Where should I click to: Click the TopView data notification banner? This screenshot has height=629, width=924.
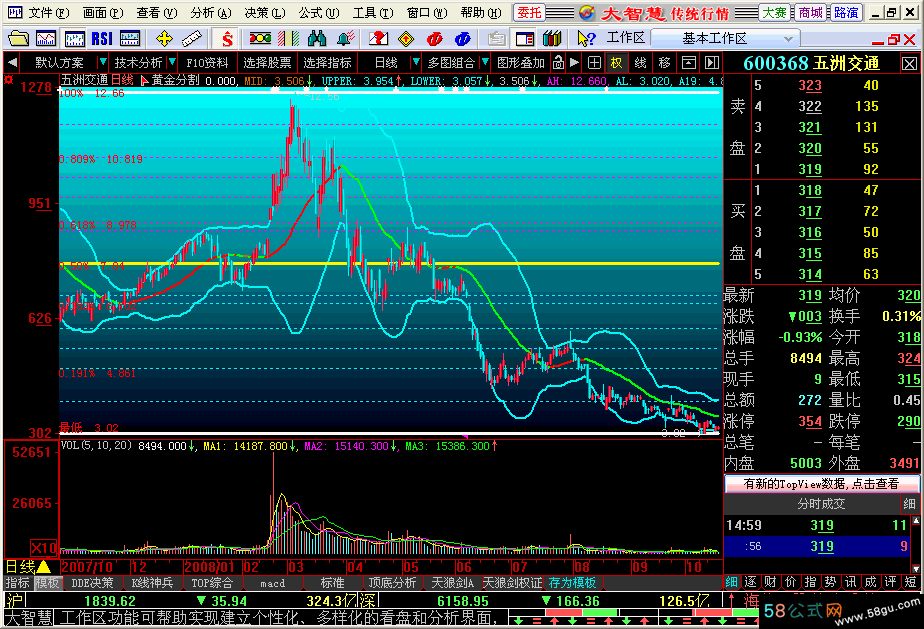coord(821,484)
